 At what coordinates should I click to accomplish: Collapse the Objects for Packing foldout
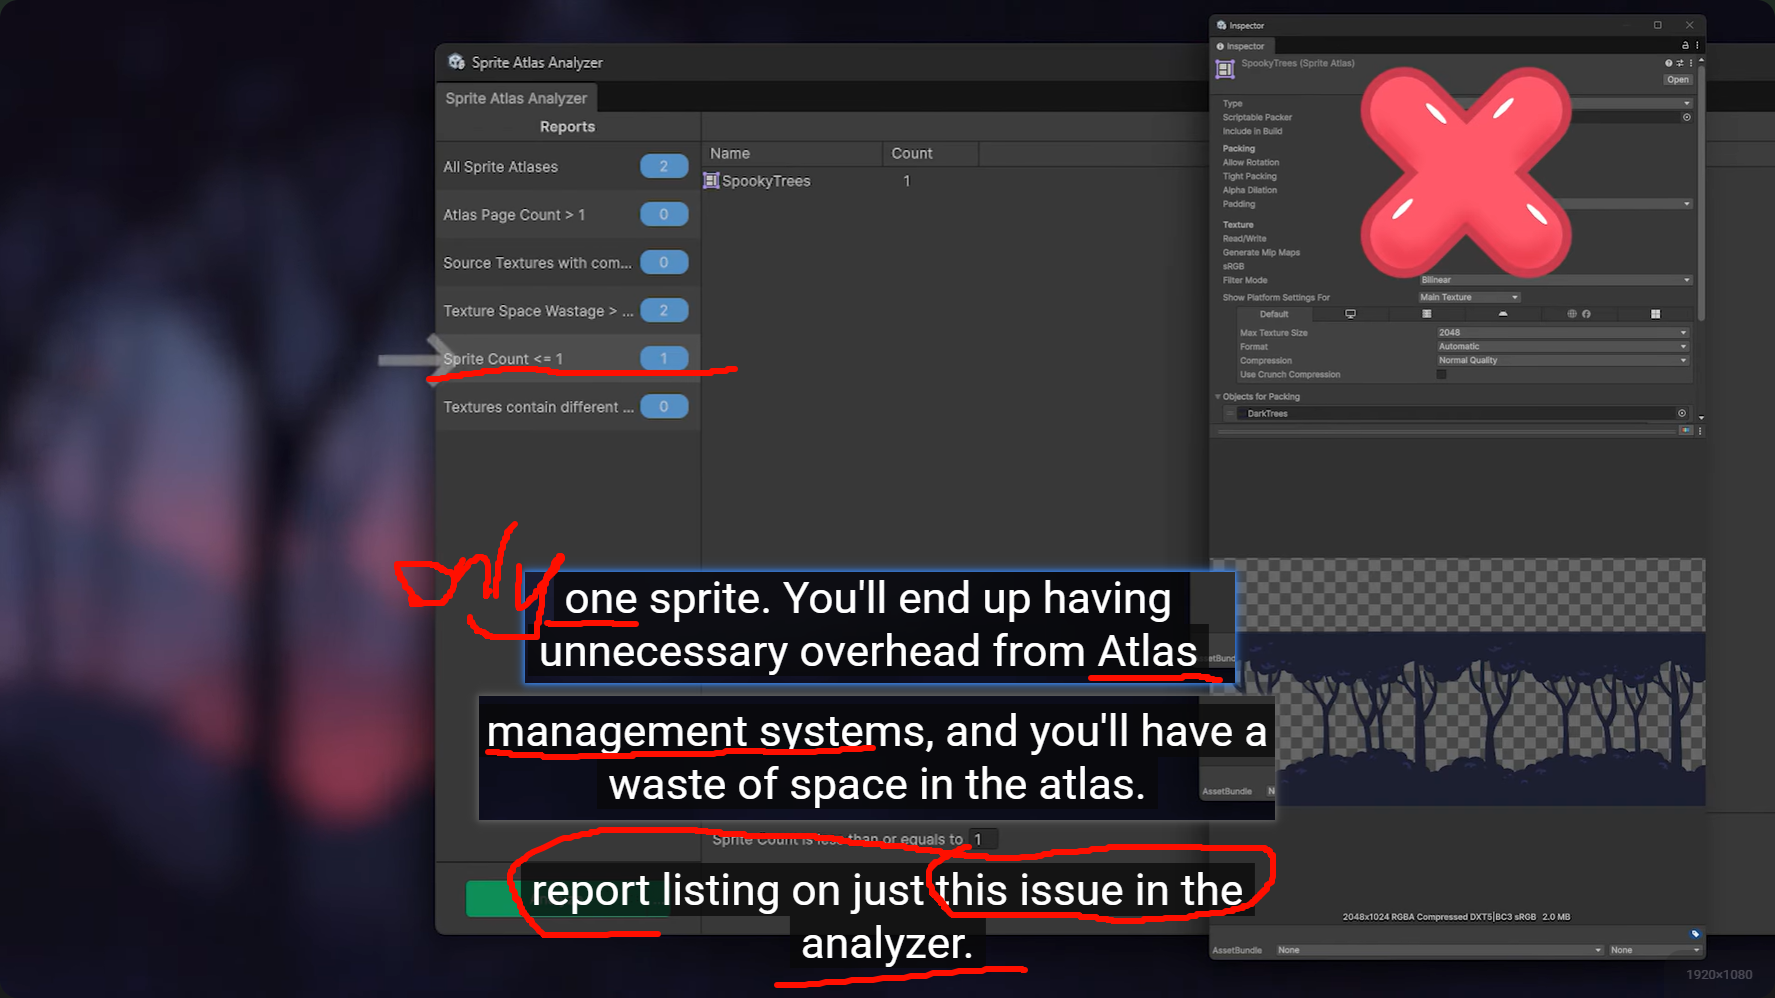1217,397
